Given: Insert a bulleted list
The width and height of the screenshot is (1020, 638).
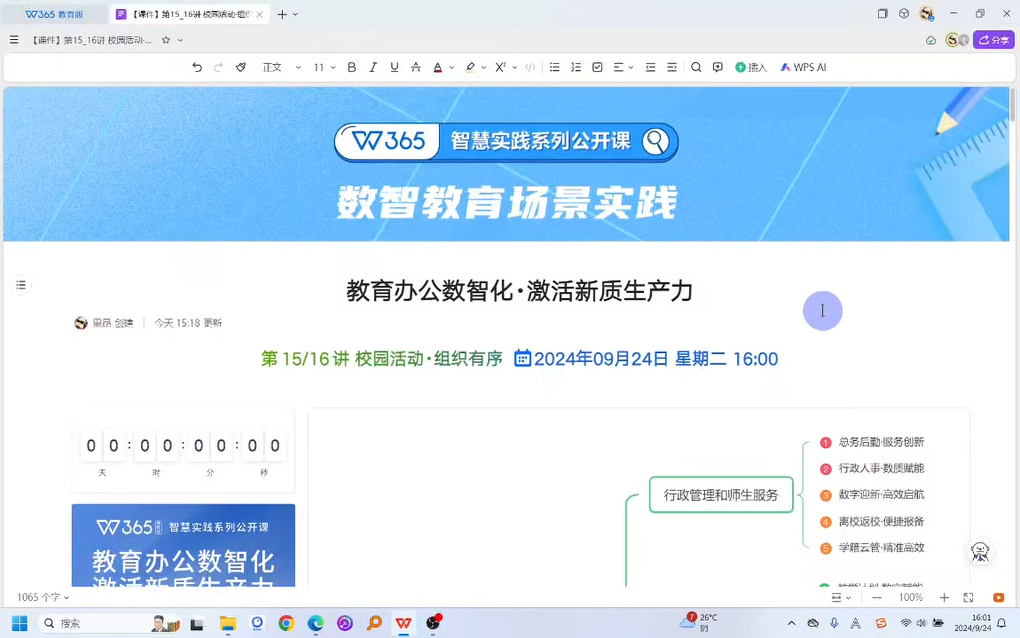Looking at the screenshot, I should coord(554,67).
